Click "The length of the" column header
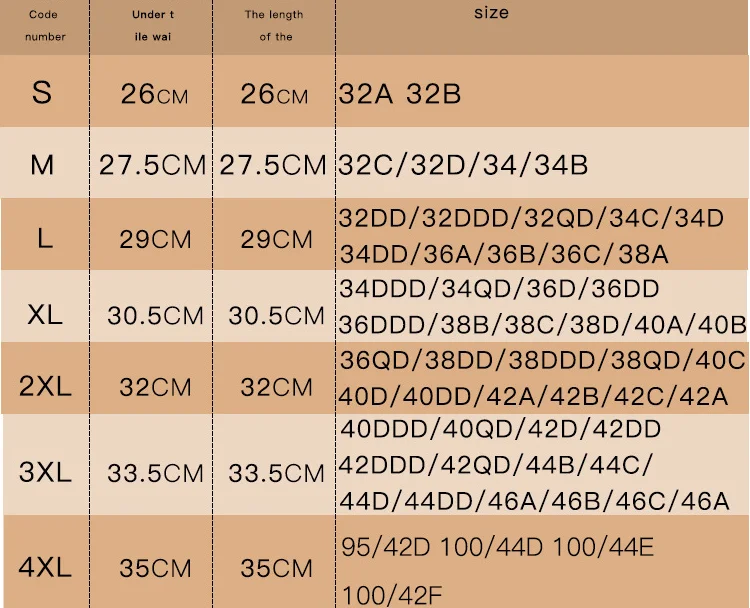 pyautogui.click(x=274, y=26)
